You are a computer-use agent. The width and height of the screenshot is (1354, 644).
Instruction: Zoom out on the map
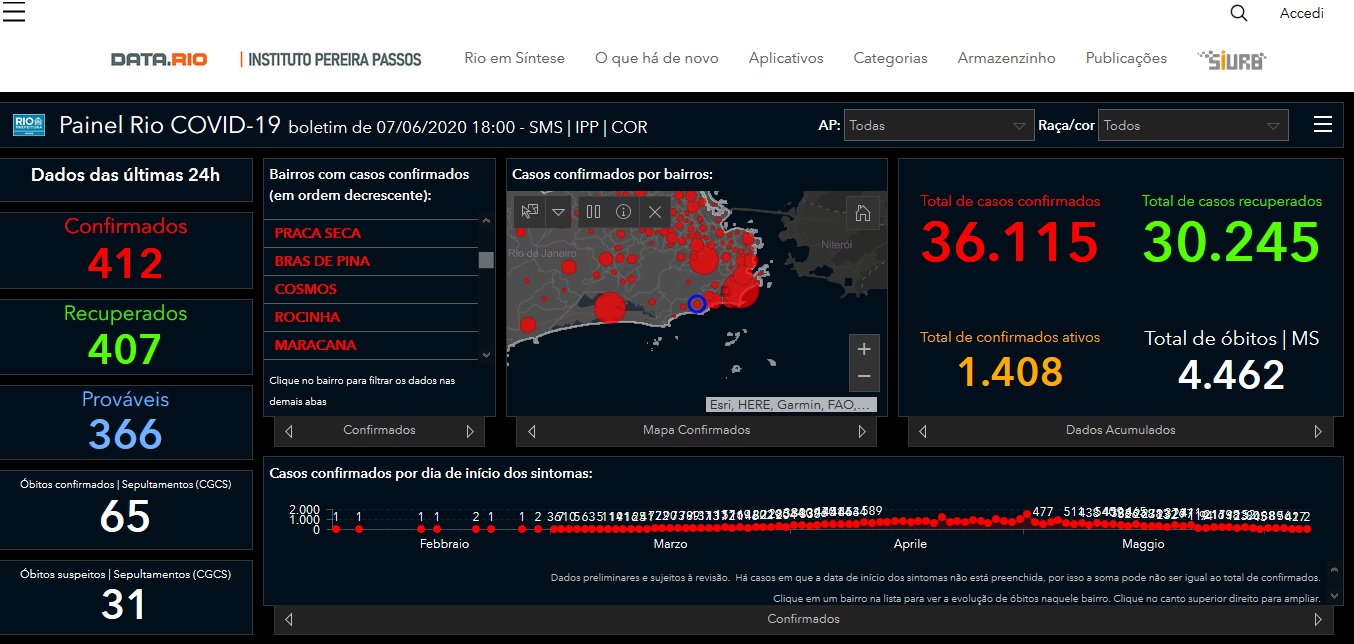click(864, 377)
